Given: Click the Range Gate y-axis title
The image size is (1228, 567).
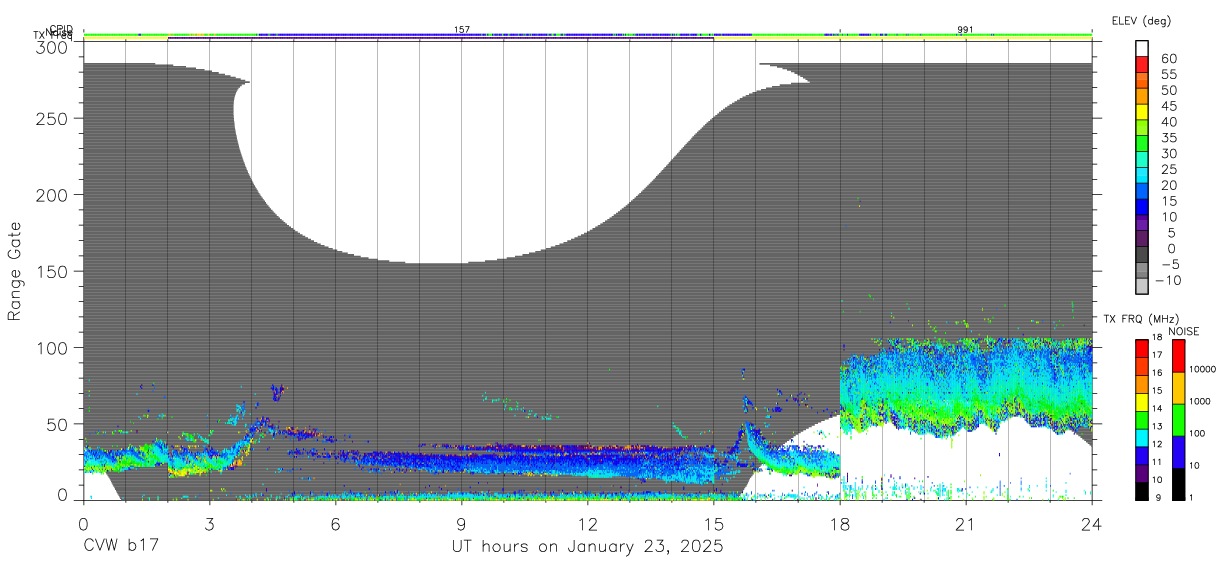Looking at the screenshot, I should (x=15, y=270).
